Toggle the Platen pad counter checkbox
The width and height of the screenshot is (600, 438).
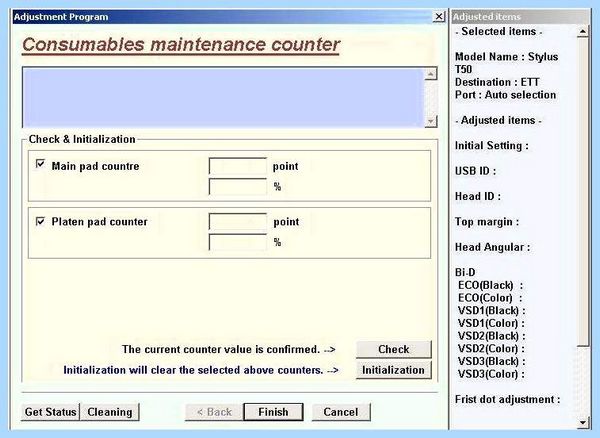tap(40, 221)
